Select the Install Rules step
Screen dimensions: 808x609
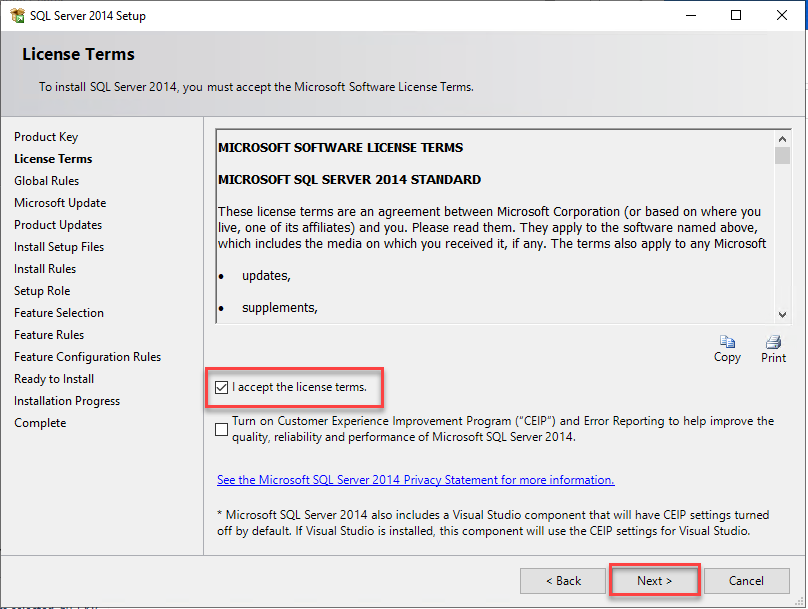45,269
